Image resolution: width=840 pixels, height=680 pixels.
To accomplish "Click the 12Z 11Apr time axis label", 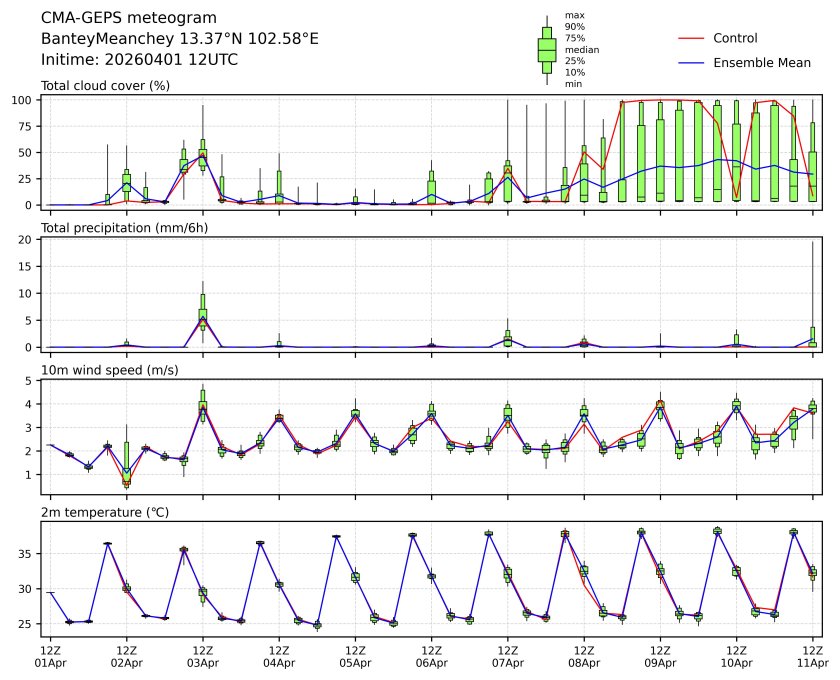I will (812, 656).
